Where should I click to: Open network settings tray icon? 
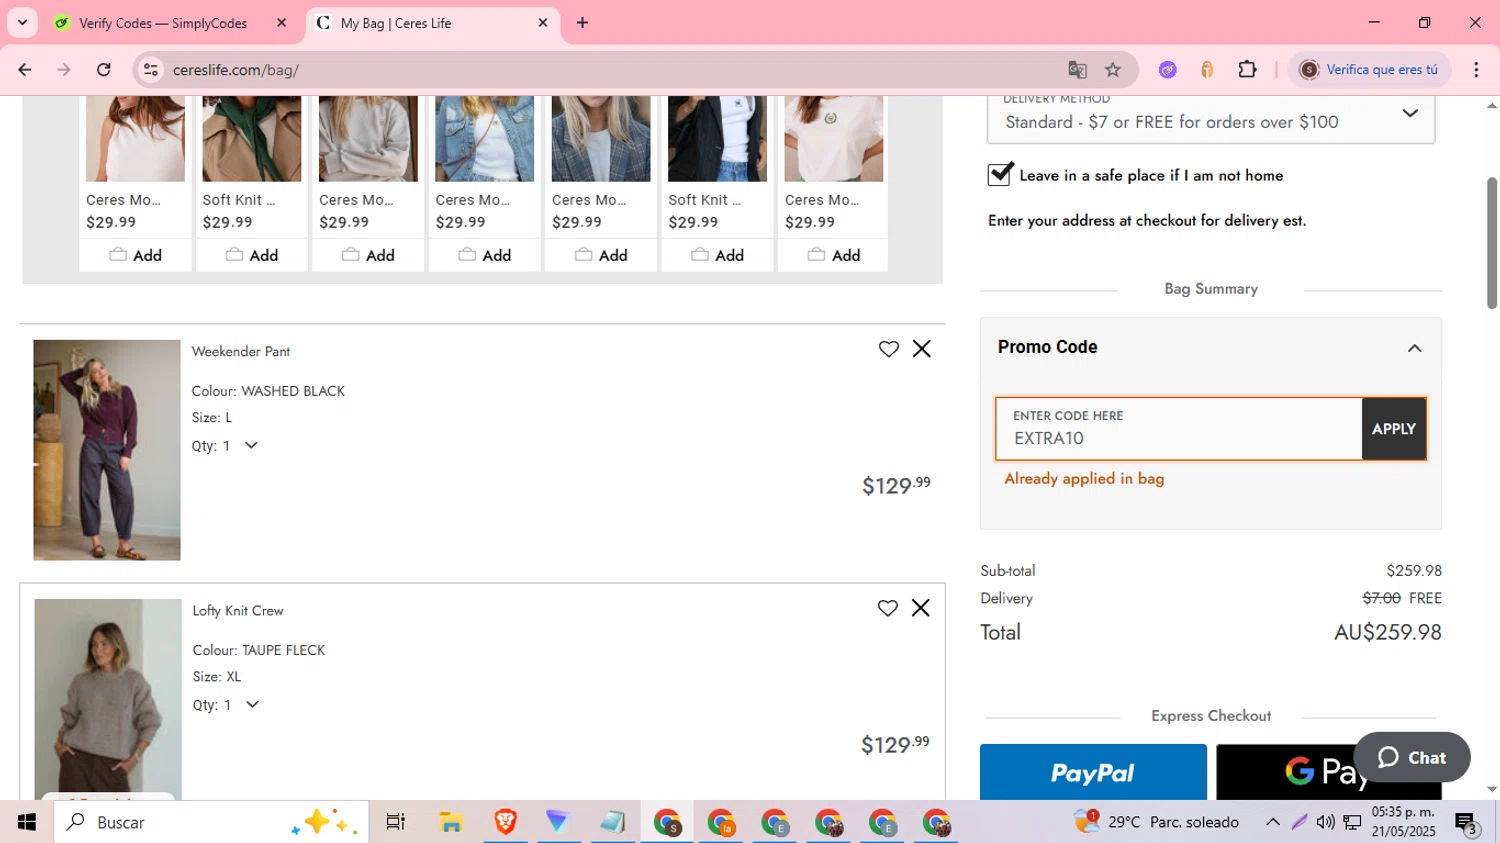pyautogui.click(x=1352, y=822)
